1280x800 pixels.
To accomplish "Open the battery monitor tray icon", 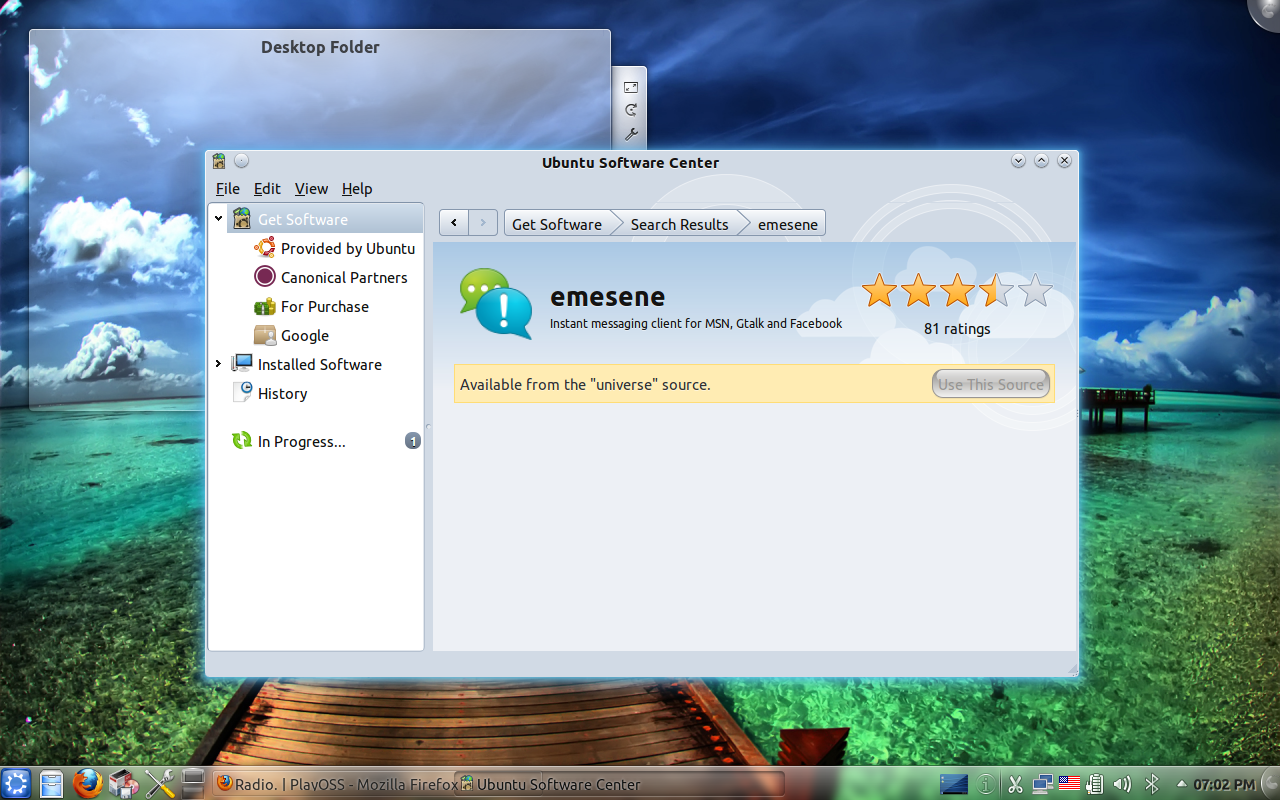I will coord(1095,785).
